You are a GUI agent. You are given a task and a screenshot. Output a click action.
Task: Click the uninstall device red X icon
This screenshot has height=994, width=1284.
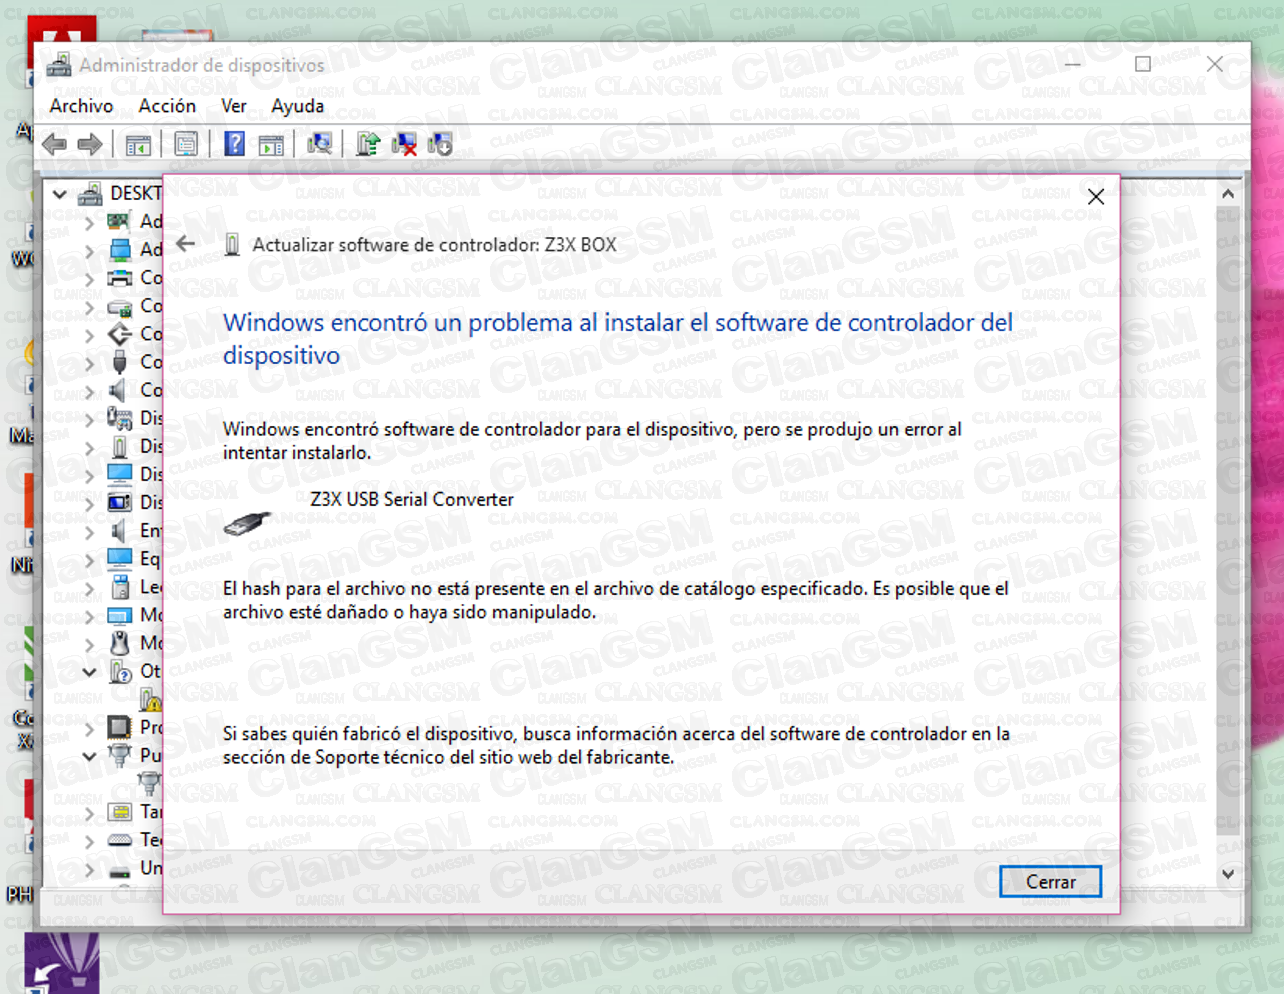pos(404,144)
